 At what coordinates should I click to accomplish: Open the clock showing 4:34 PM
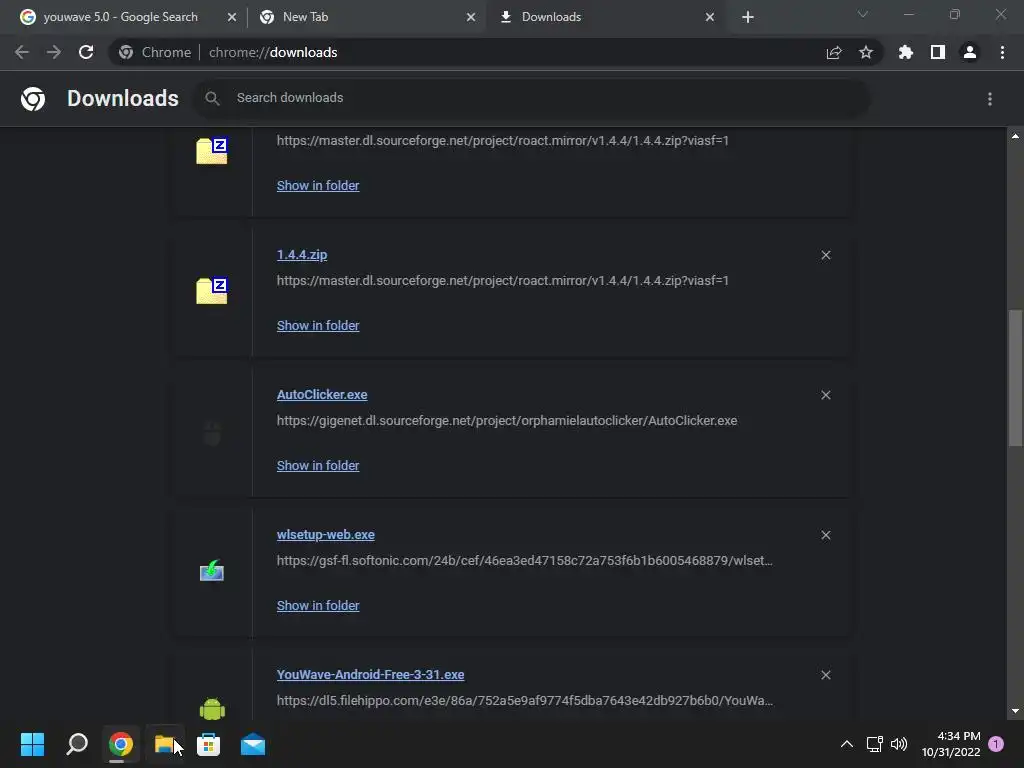tap(951, 744)
